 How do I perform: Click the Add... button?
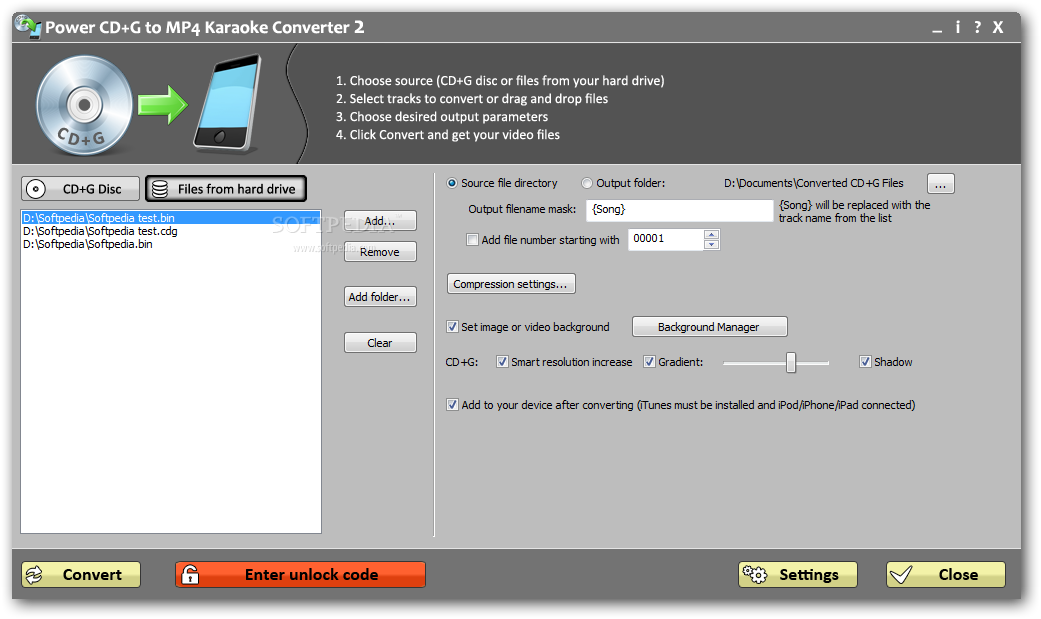tap(380, 221)
